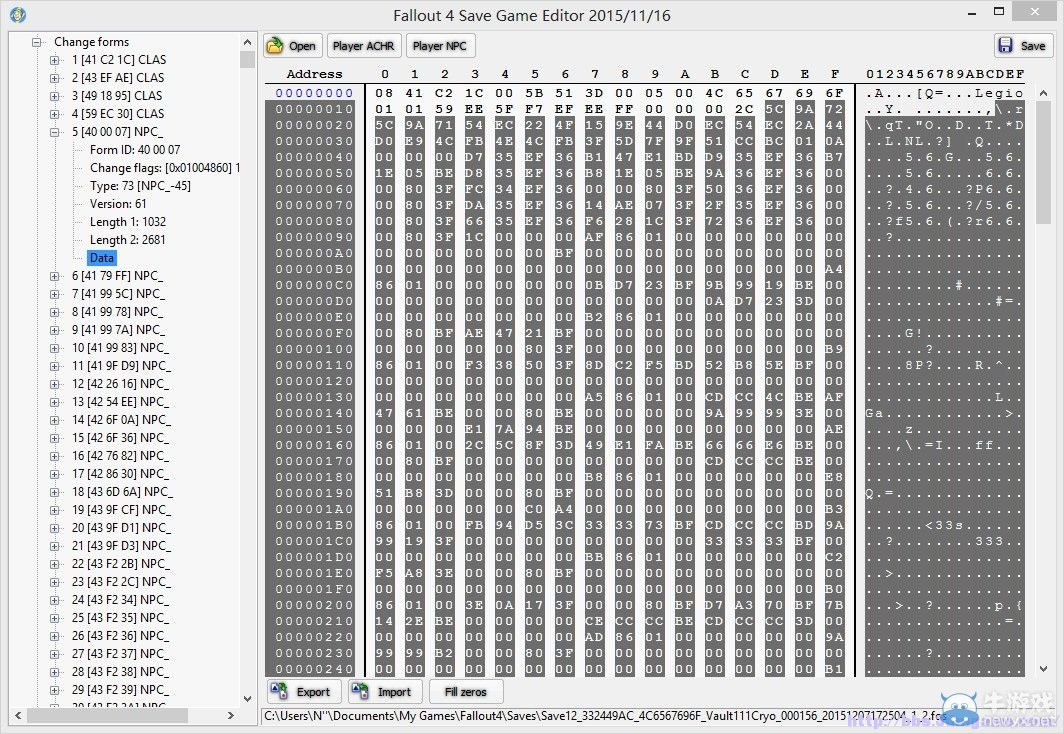
Task: Expand node 2 [43 EF AE] CLAS
Action: (54, 78)
